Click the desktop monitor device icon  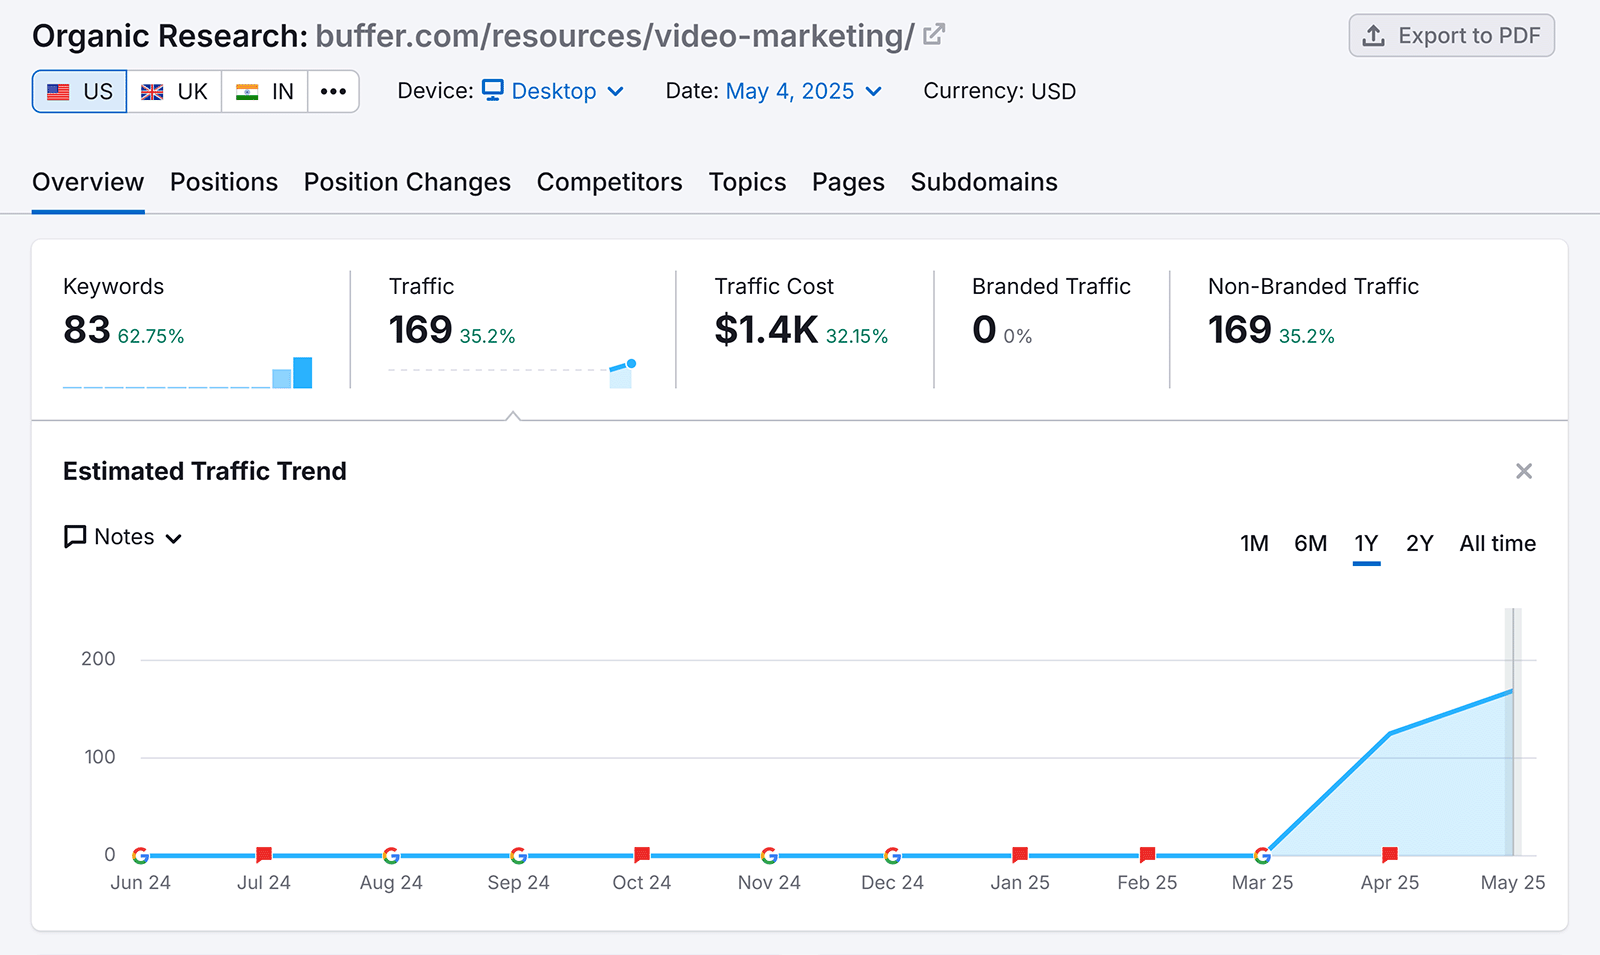(493, 91)
